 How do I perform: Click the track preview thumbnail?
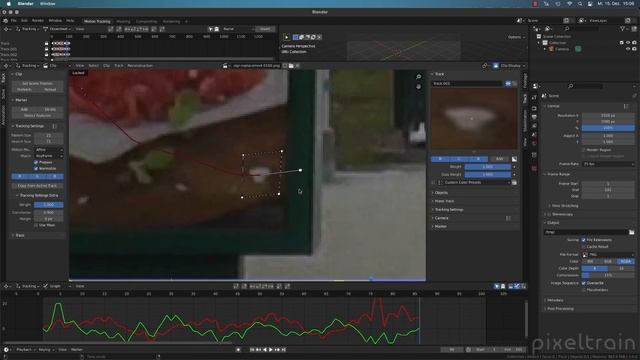474,119
